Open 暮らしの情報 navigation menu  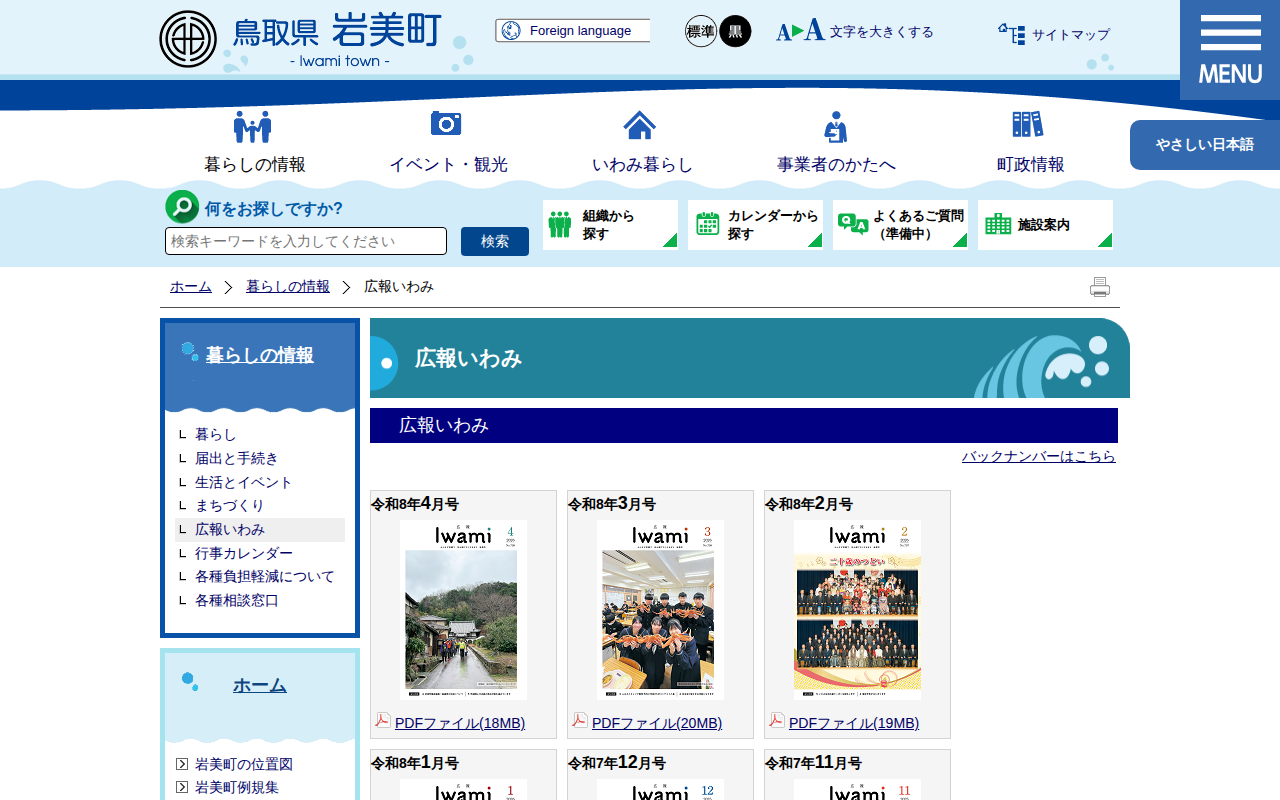(x=255, y=164)
